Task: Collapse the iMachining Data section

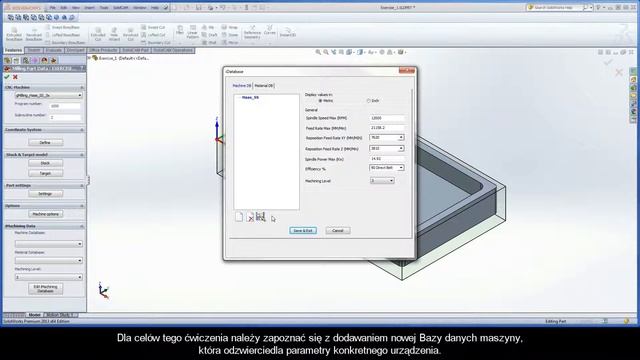Action: tap(82, 226)
